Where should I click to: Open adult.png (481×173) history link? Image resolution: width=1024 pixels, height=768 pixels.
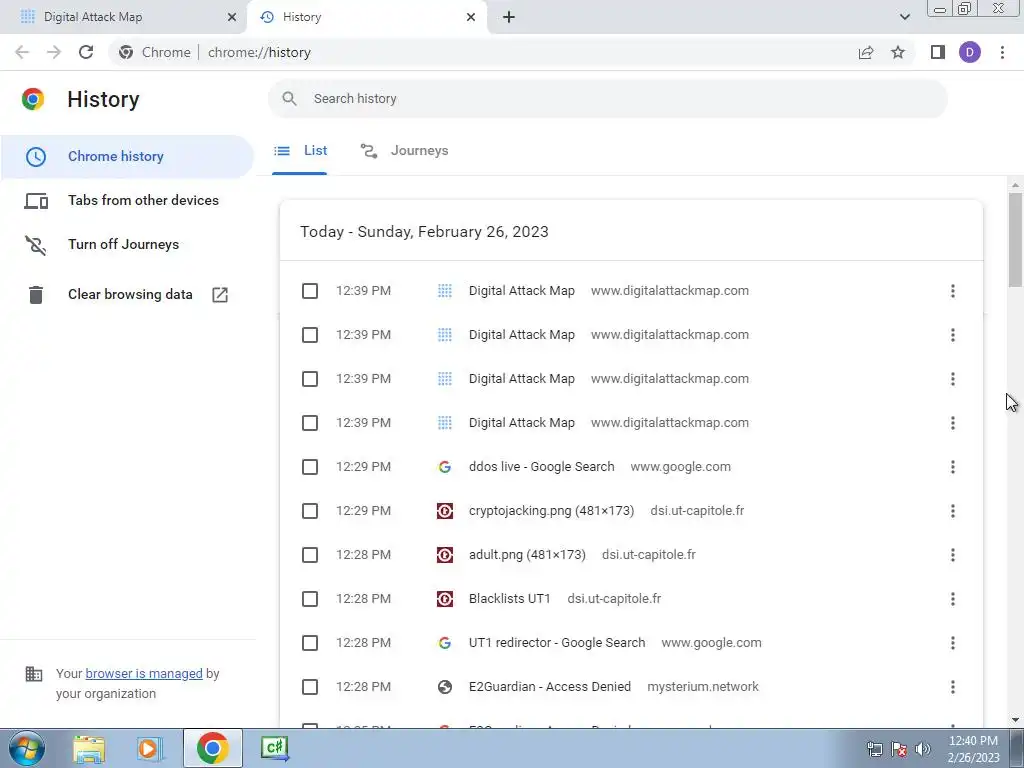coord(527,555)
